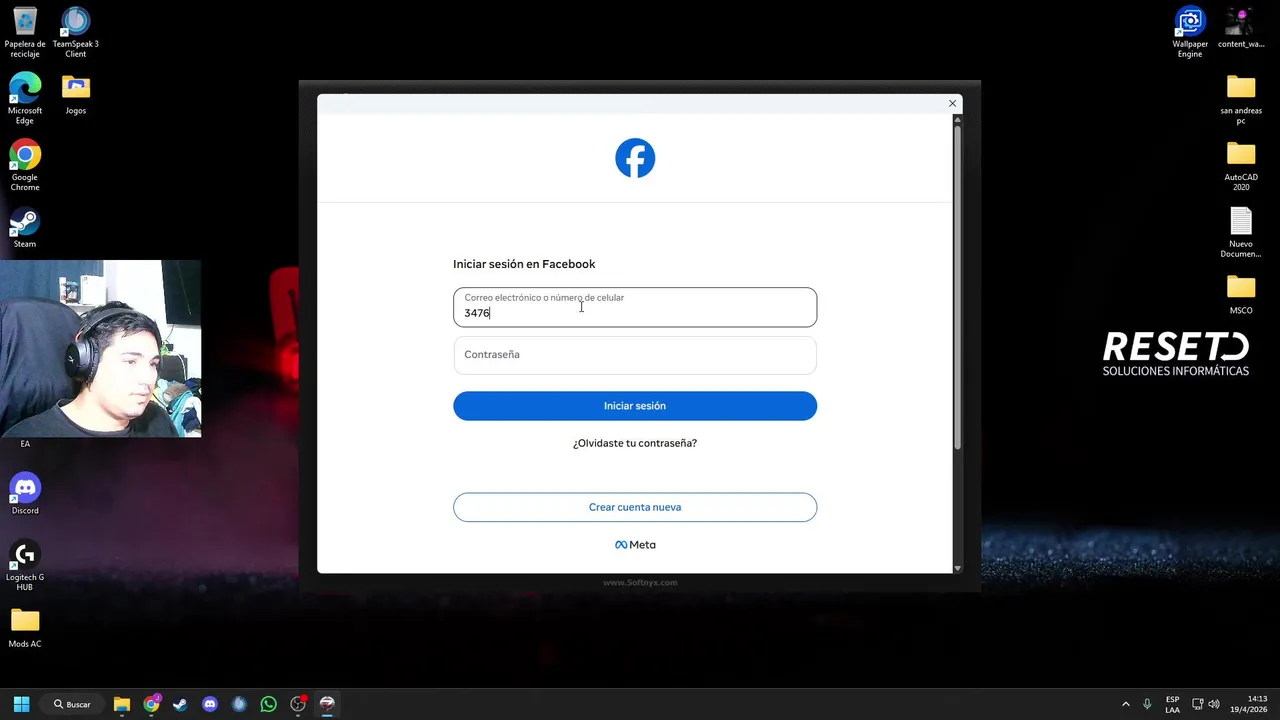1280x720 pixels.
Task: Open the Mods AC folder
Action: click(x=25, y=628)
